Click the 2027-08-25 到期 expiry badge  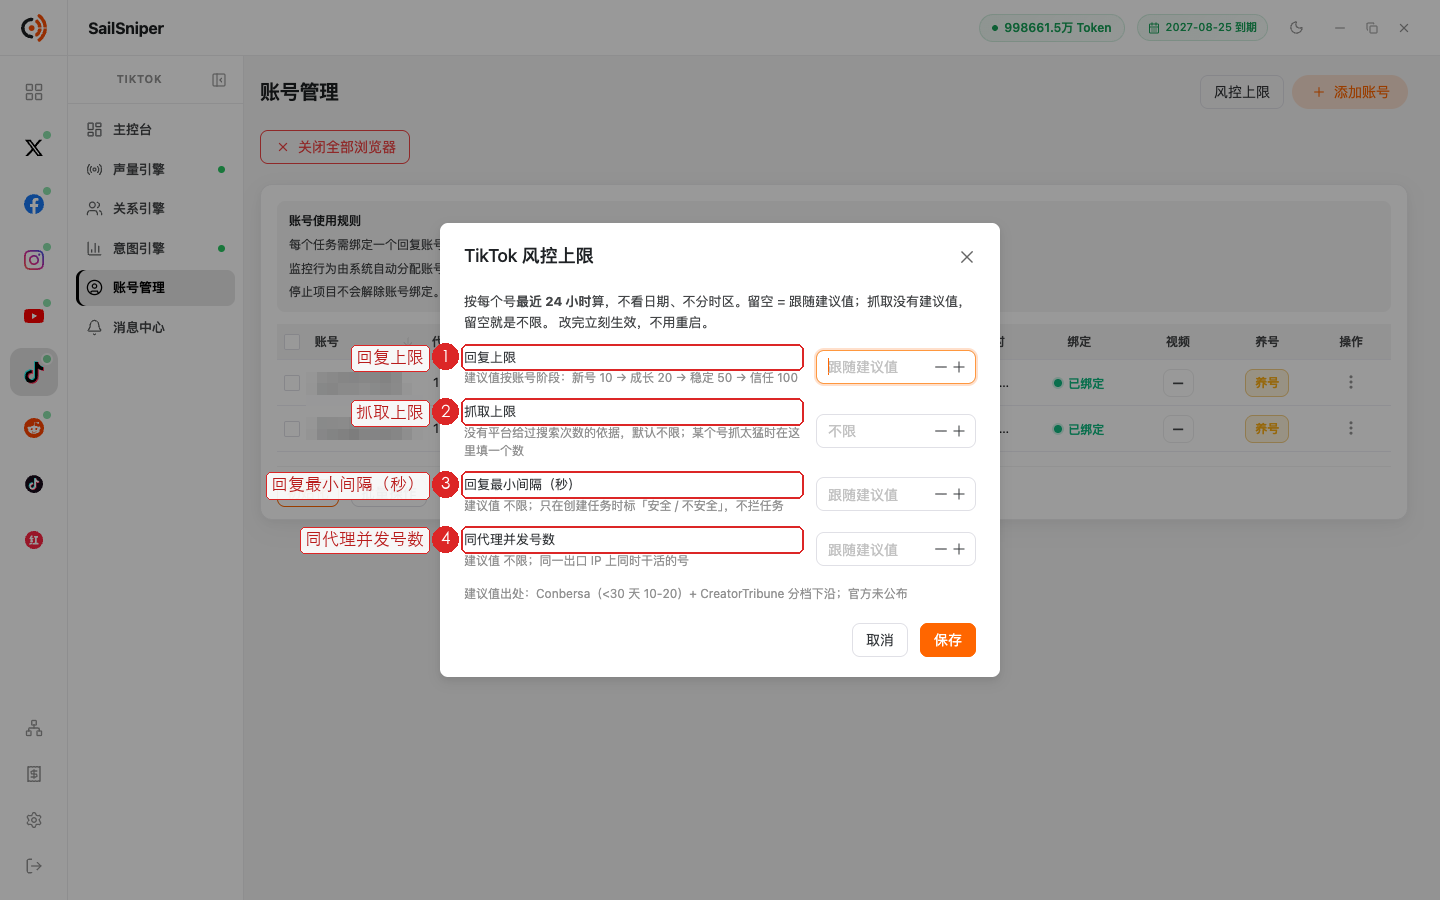tap(1202, 28)
